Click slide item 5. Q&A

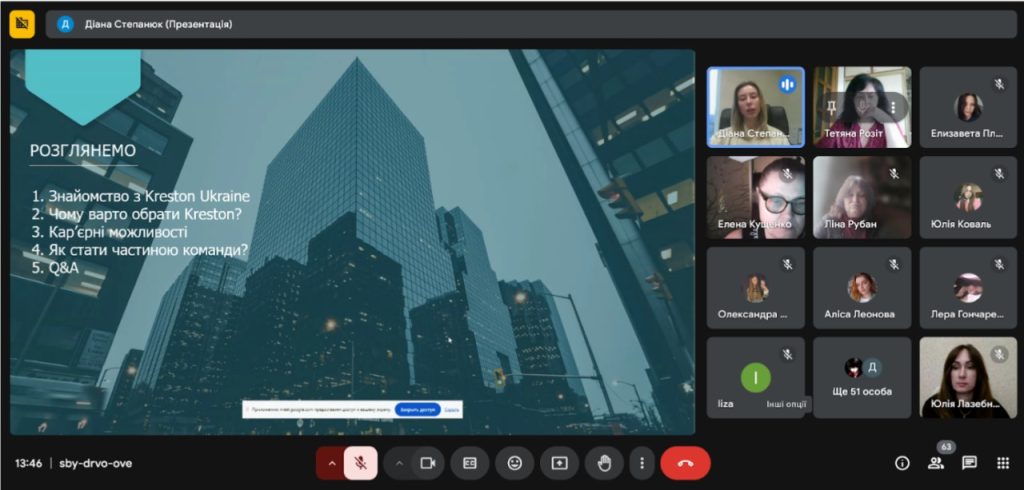[56, 268]
